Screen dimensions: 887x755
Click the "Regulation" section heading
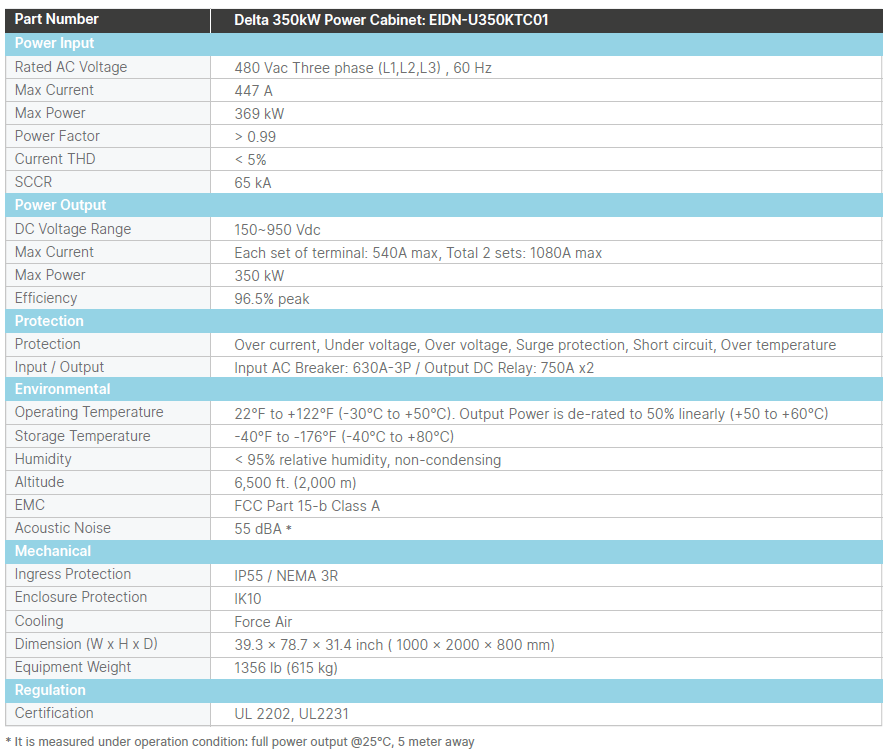click(50, 690)
